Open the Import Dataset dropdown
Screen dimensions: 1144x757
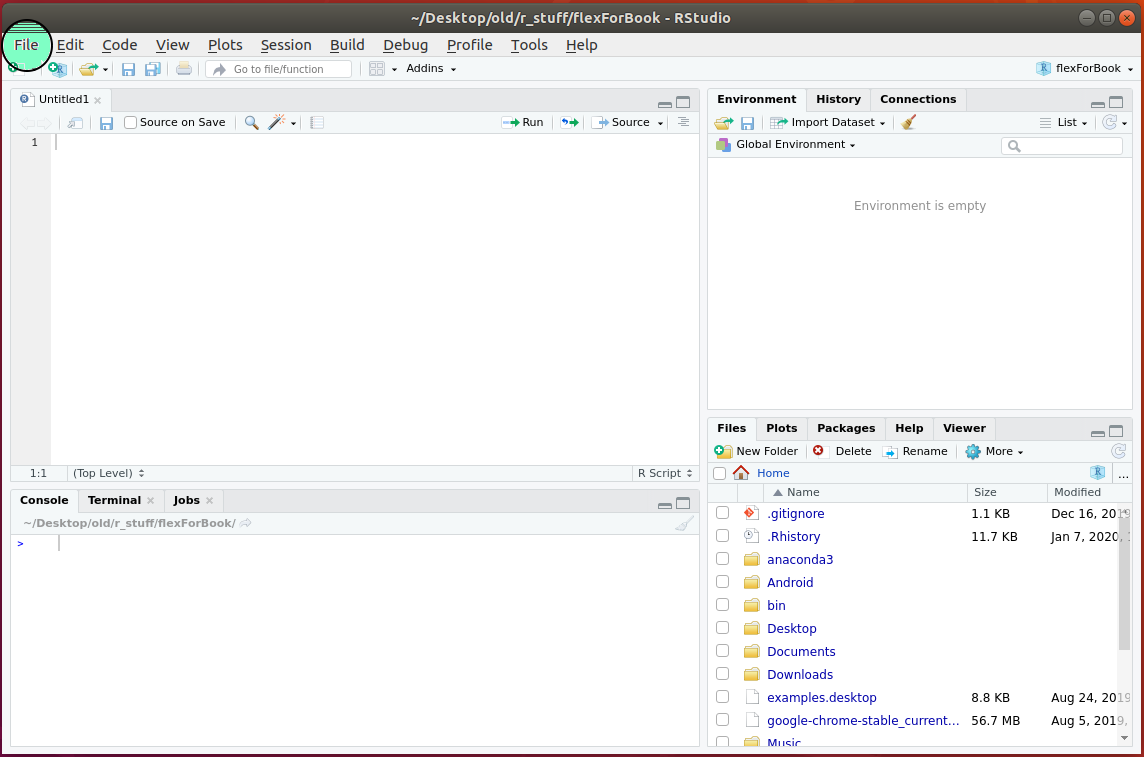click(828, 123)
